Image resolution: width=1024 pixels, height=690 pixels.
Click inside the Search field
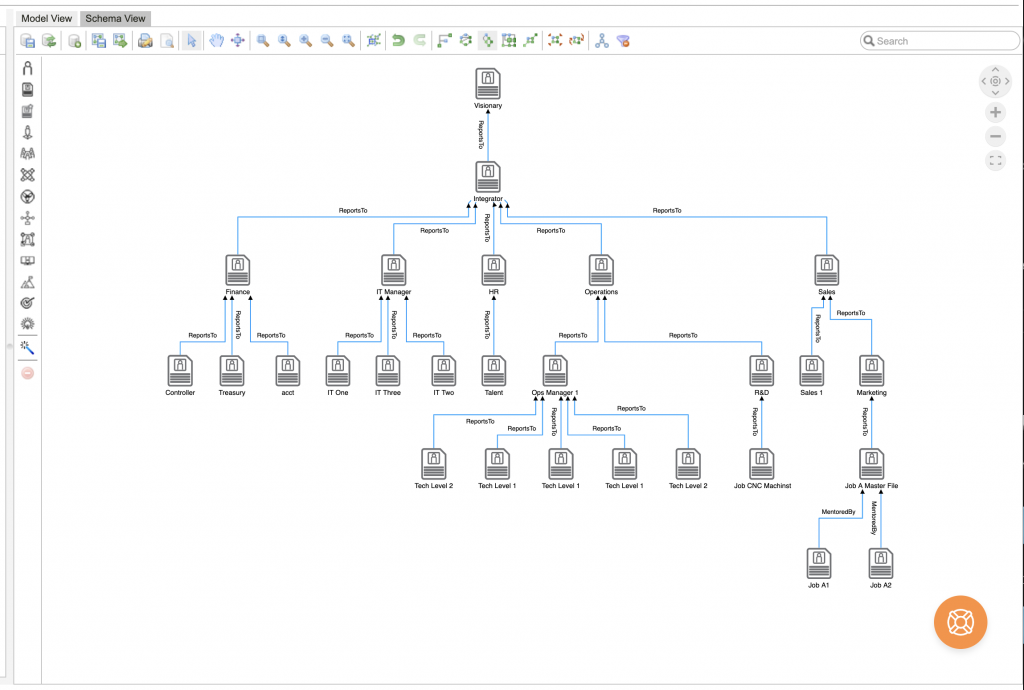pyautogui.click(x=938, y=40)
